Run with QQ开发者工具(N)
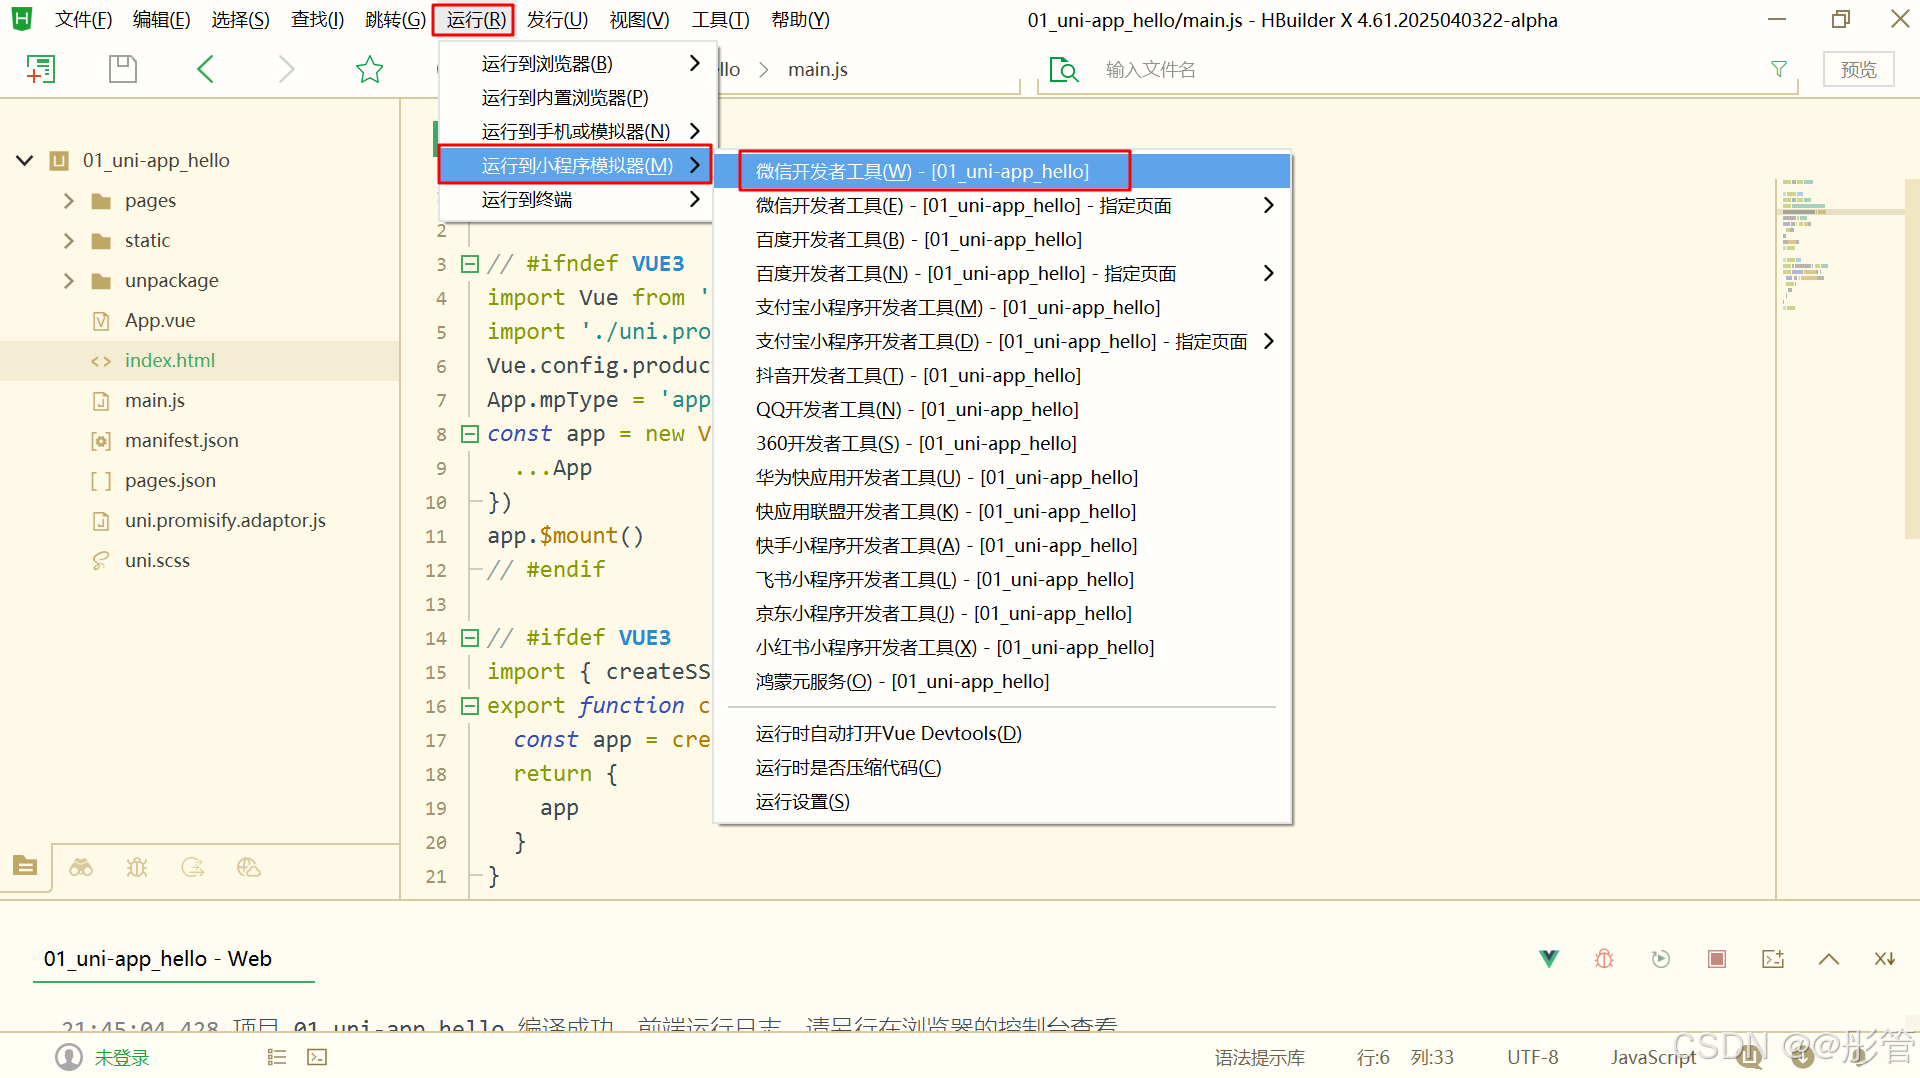 [x=1003, y=409]
